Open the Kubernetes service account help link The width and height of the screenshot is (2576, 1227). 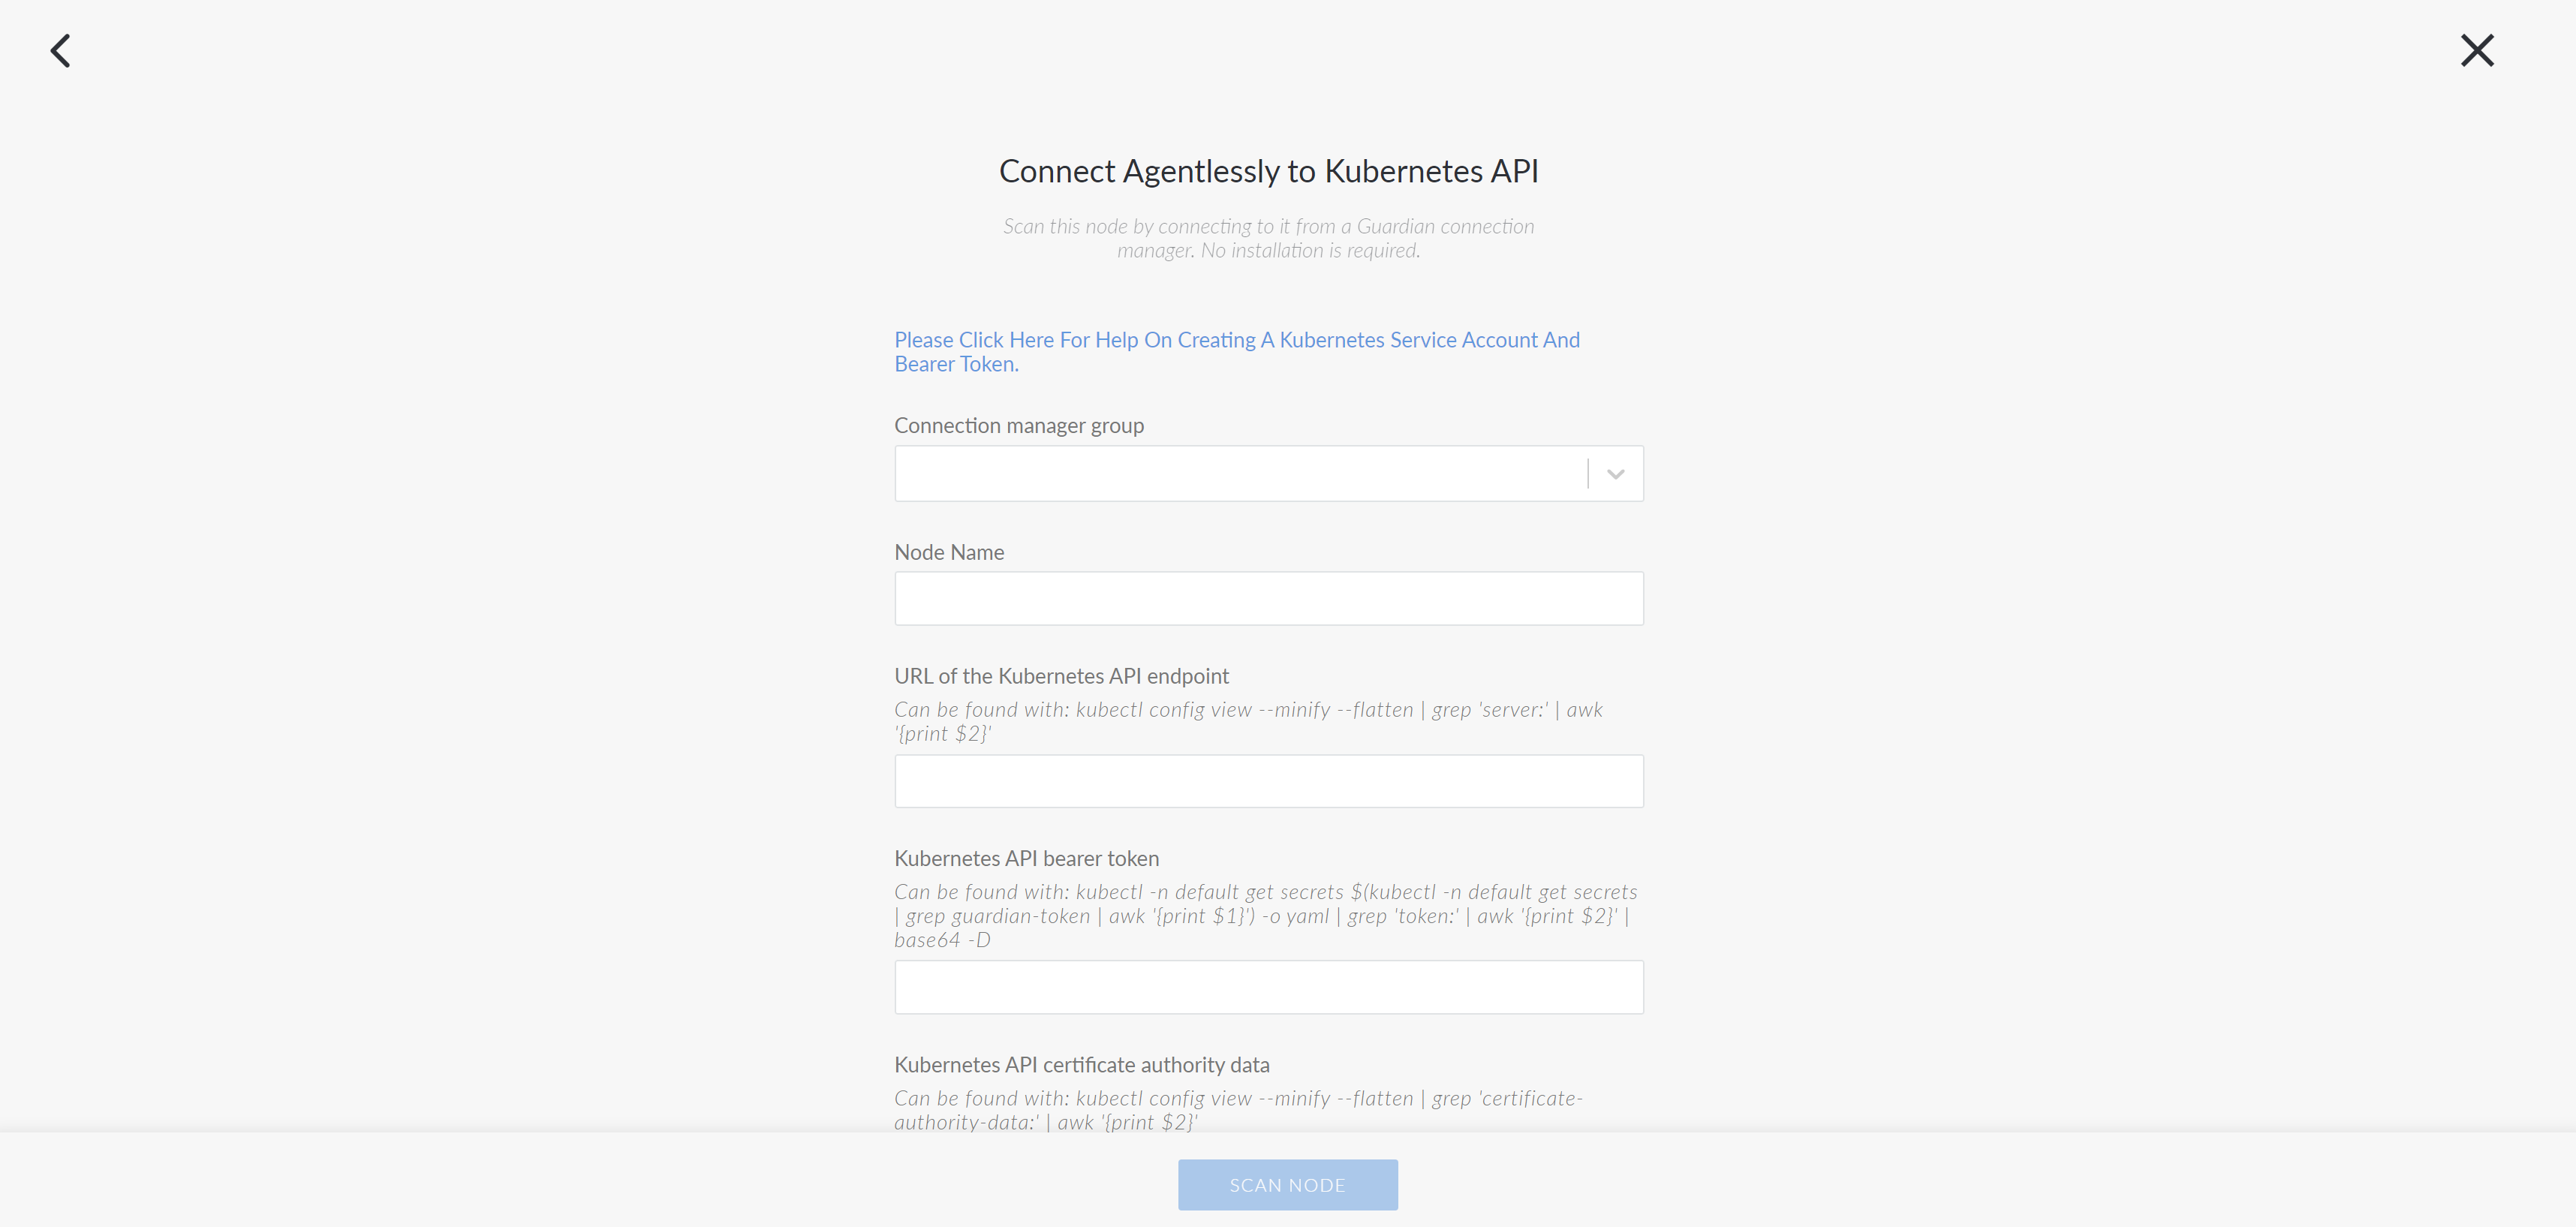pos(1237,352)
